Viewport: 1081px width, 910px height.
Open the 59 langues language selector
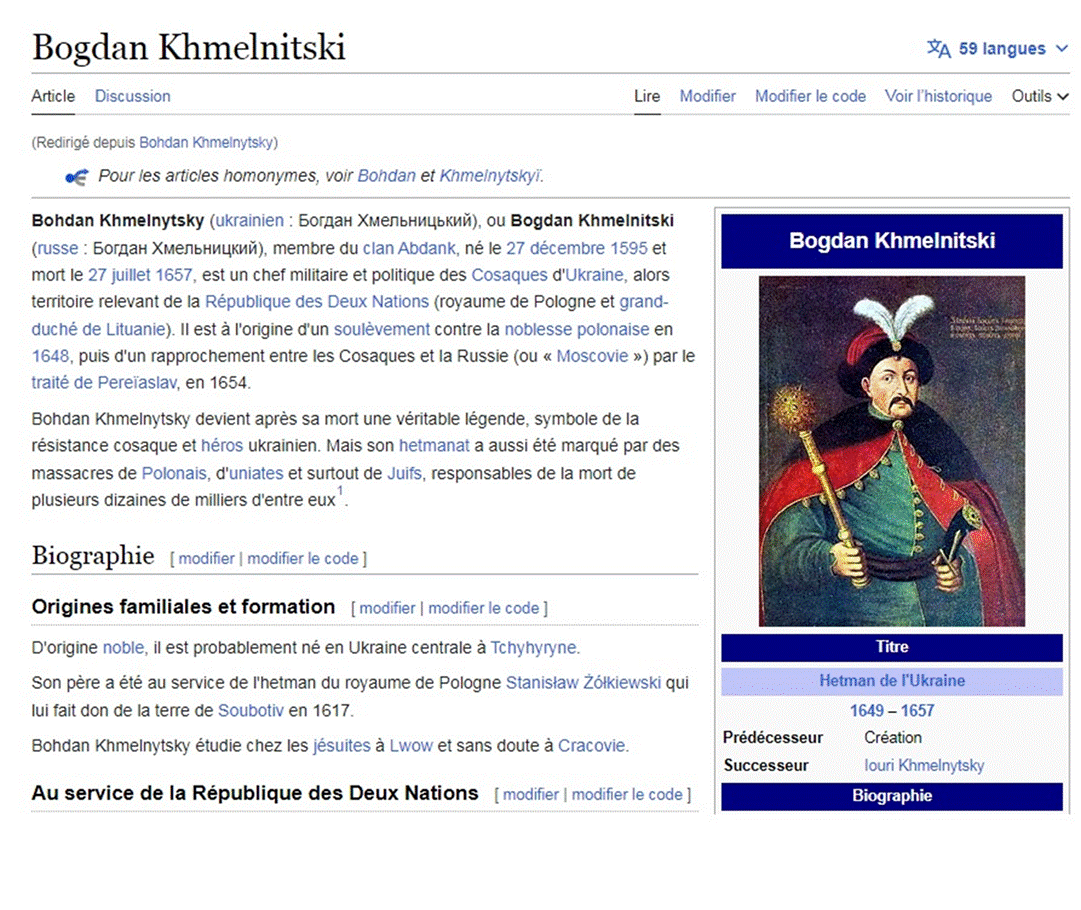coord(998,49)
